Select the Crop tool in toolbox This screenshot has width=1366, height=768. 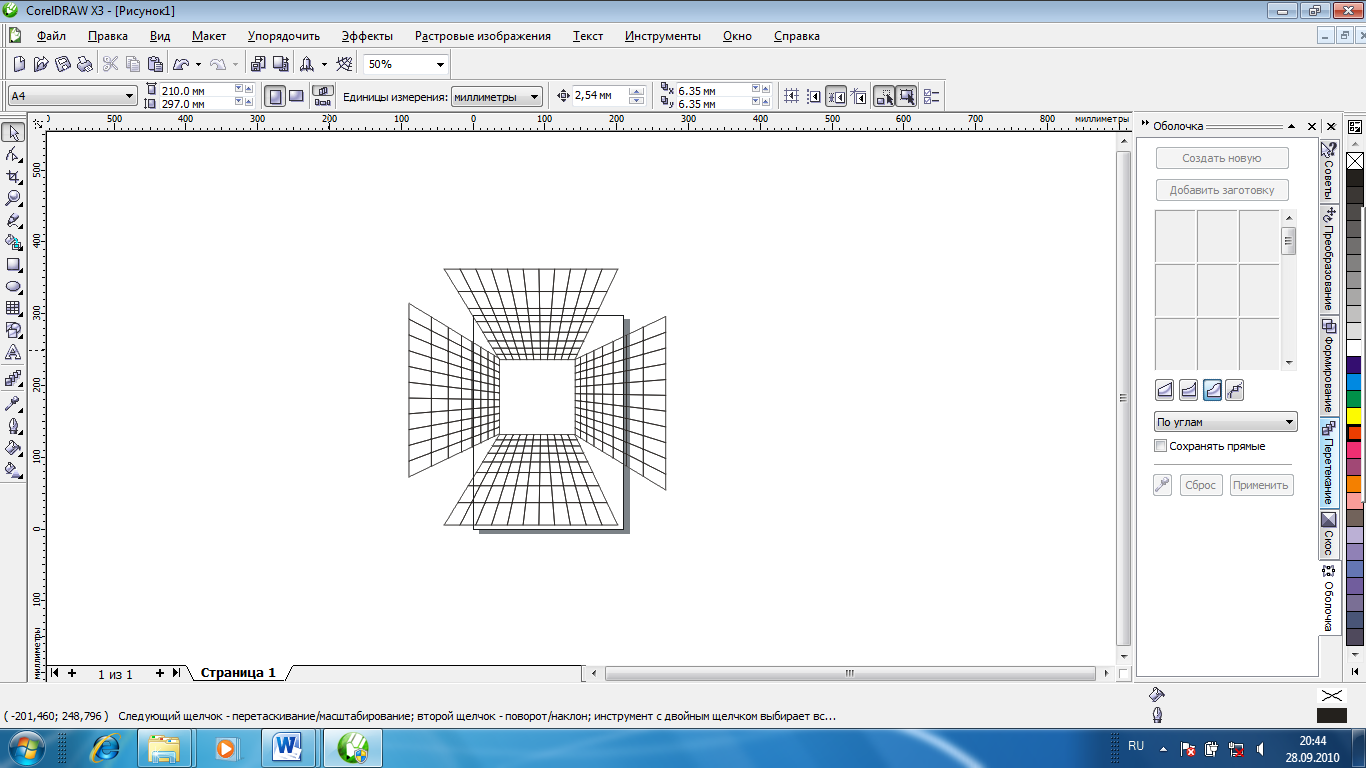click(x=14, y=176)
